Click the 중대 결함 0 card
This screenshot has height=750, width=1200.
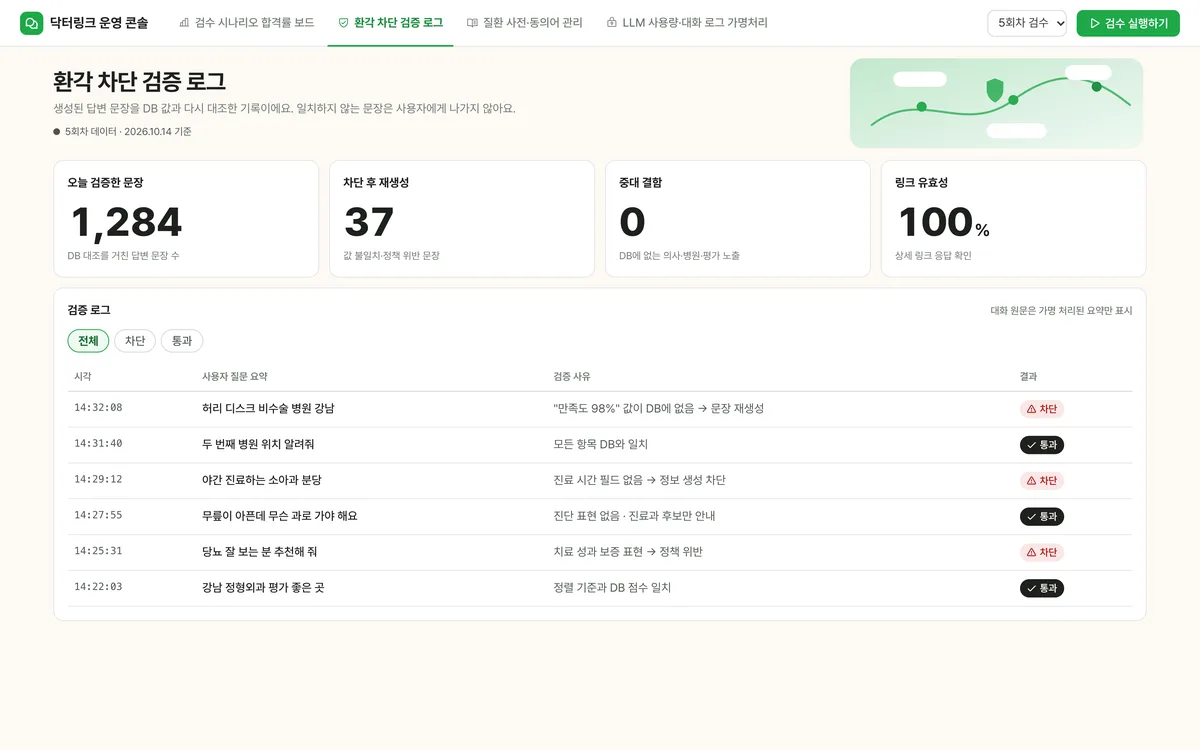[x=738, y=219]
